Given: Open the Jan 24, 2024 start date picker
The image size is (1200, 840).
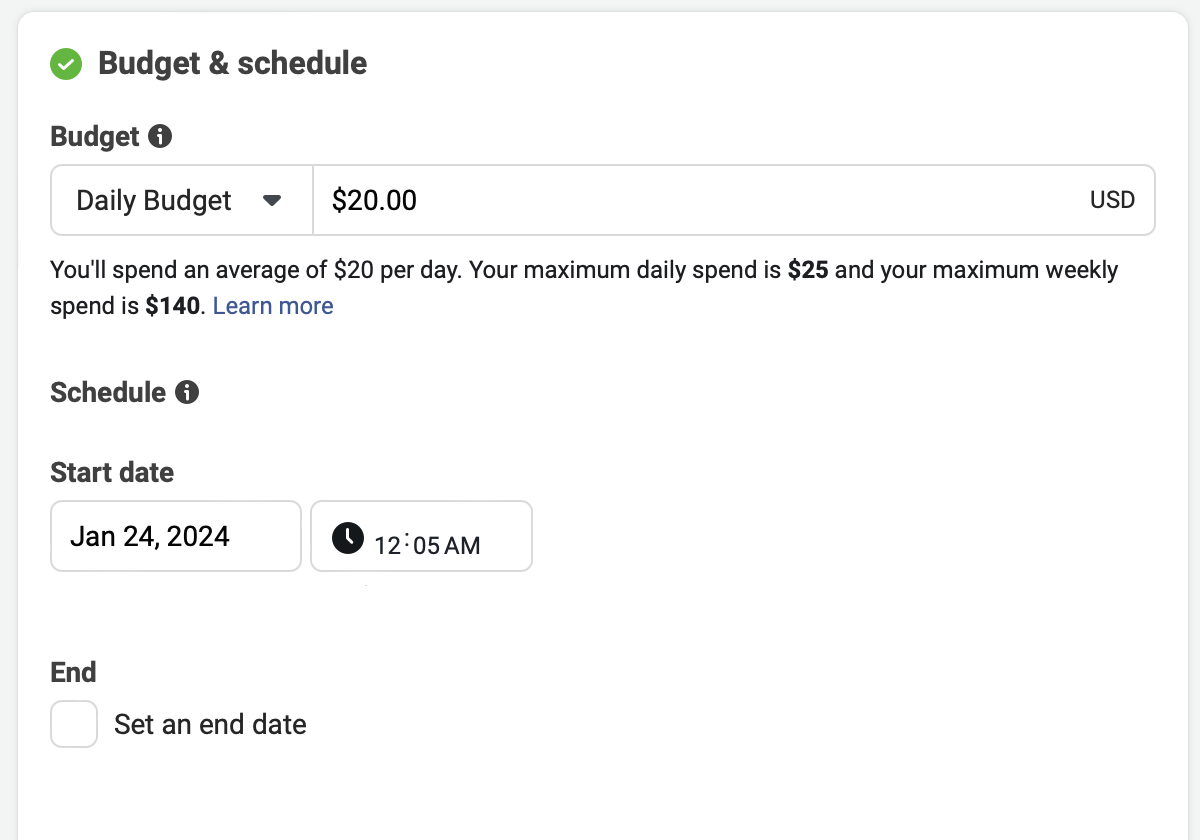Looking at the screenshot, I should 176,536.
